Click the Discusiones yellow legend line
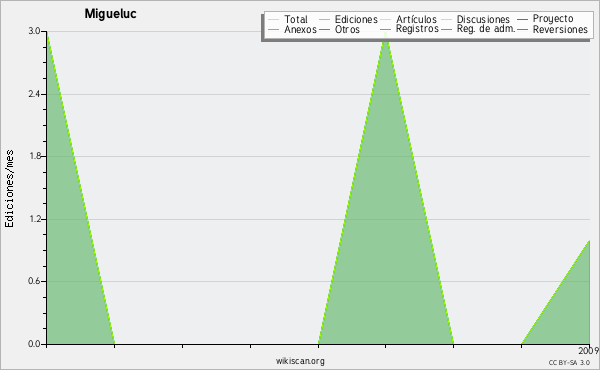 447,19
